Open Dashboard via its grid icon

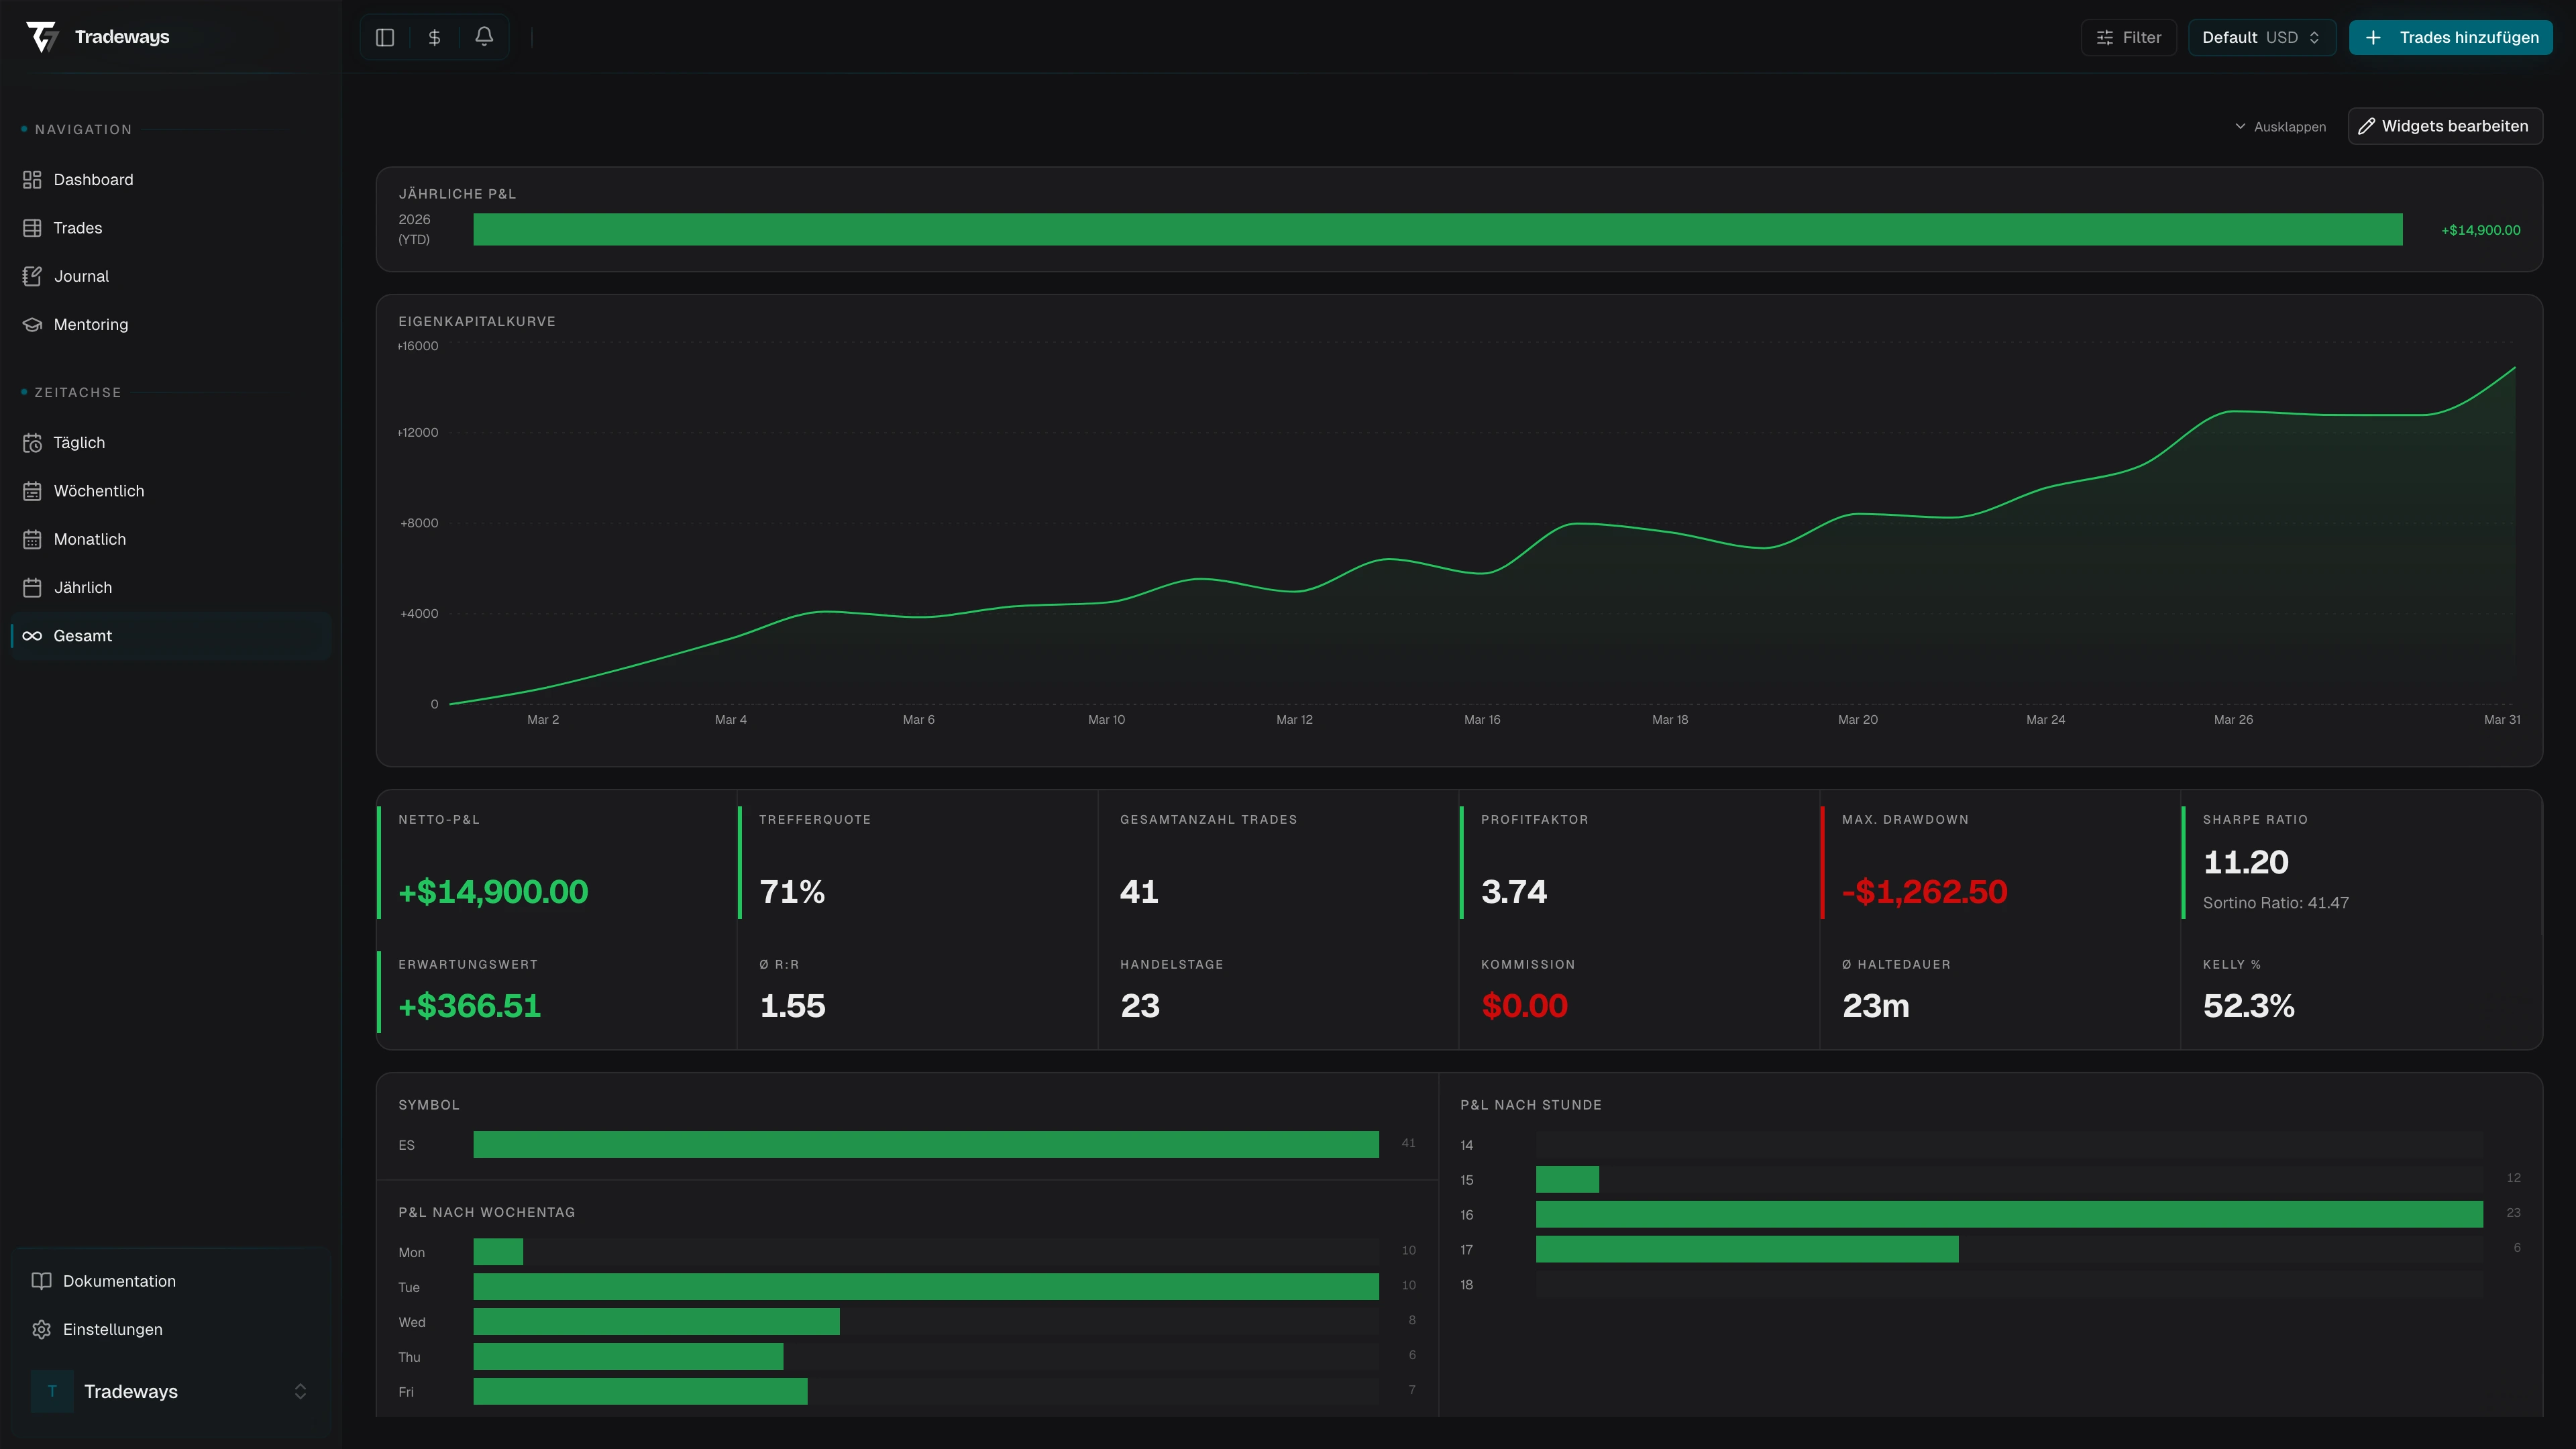click(32, 180)
